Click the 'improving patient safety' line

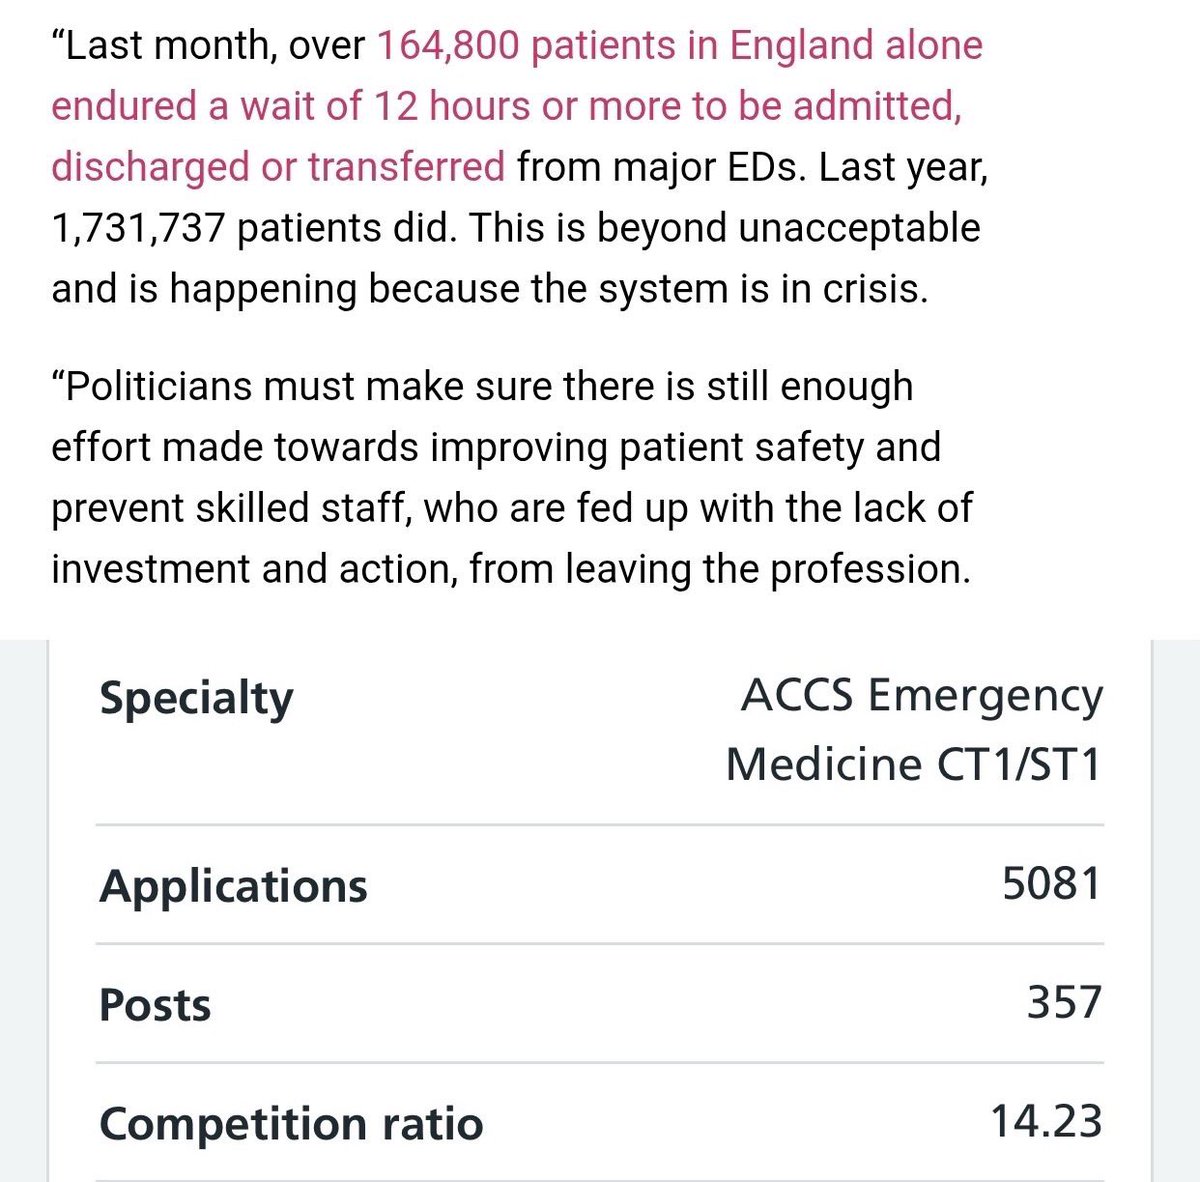(496, 447)
